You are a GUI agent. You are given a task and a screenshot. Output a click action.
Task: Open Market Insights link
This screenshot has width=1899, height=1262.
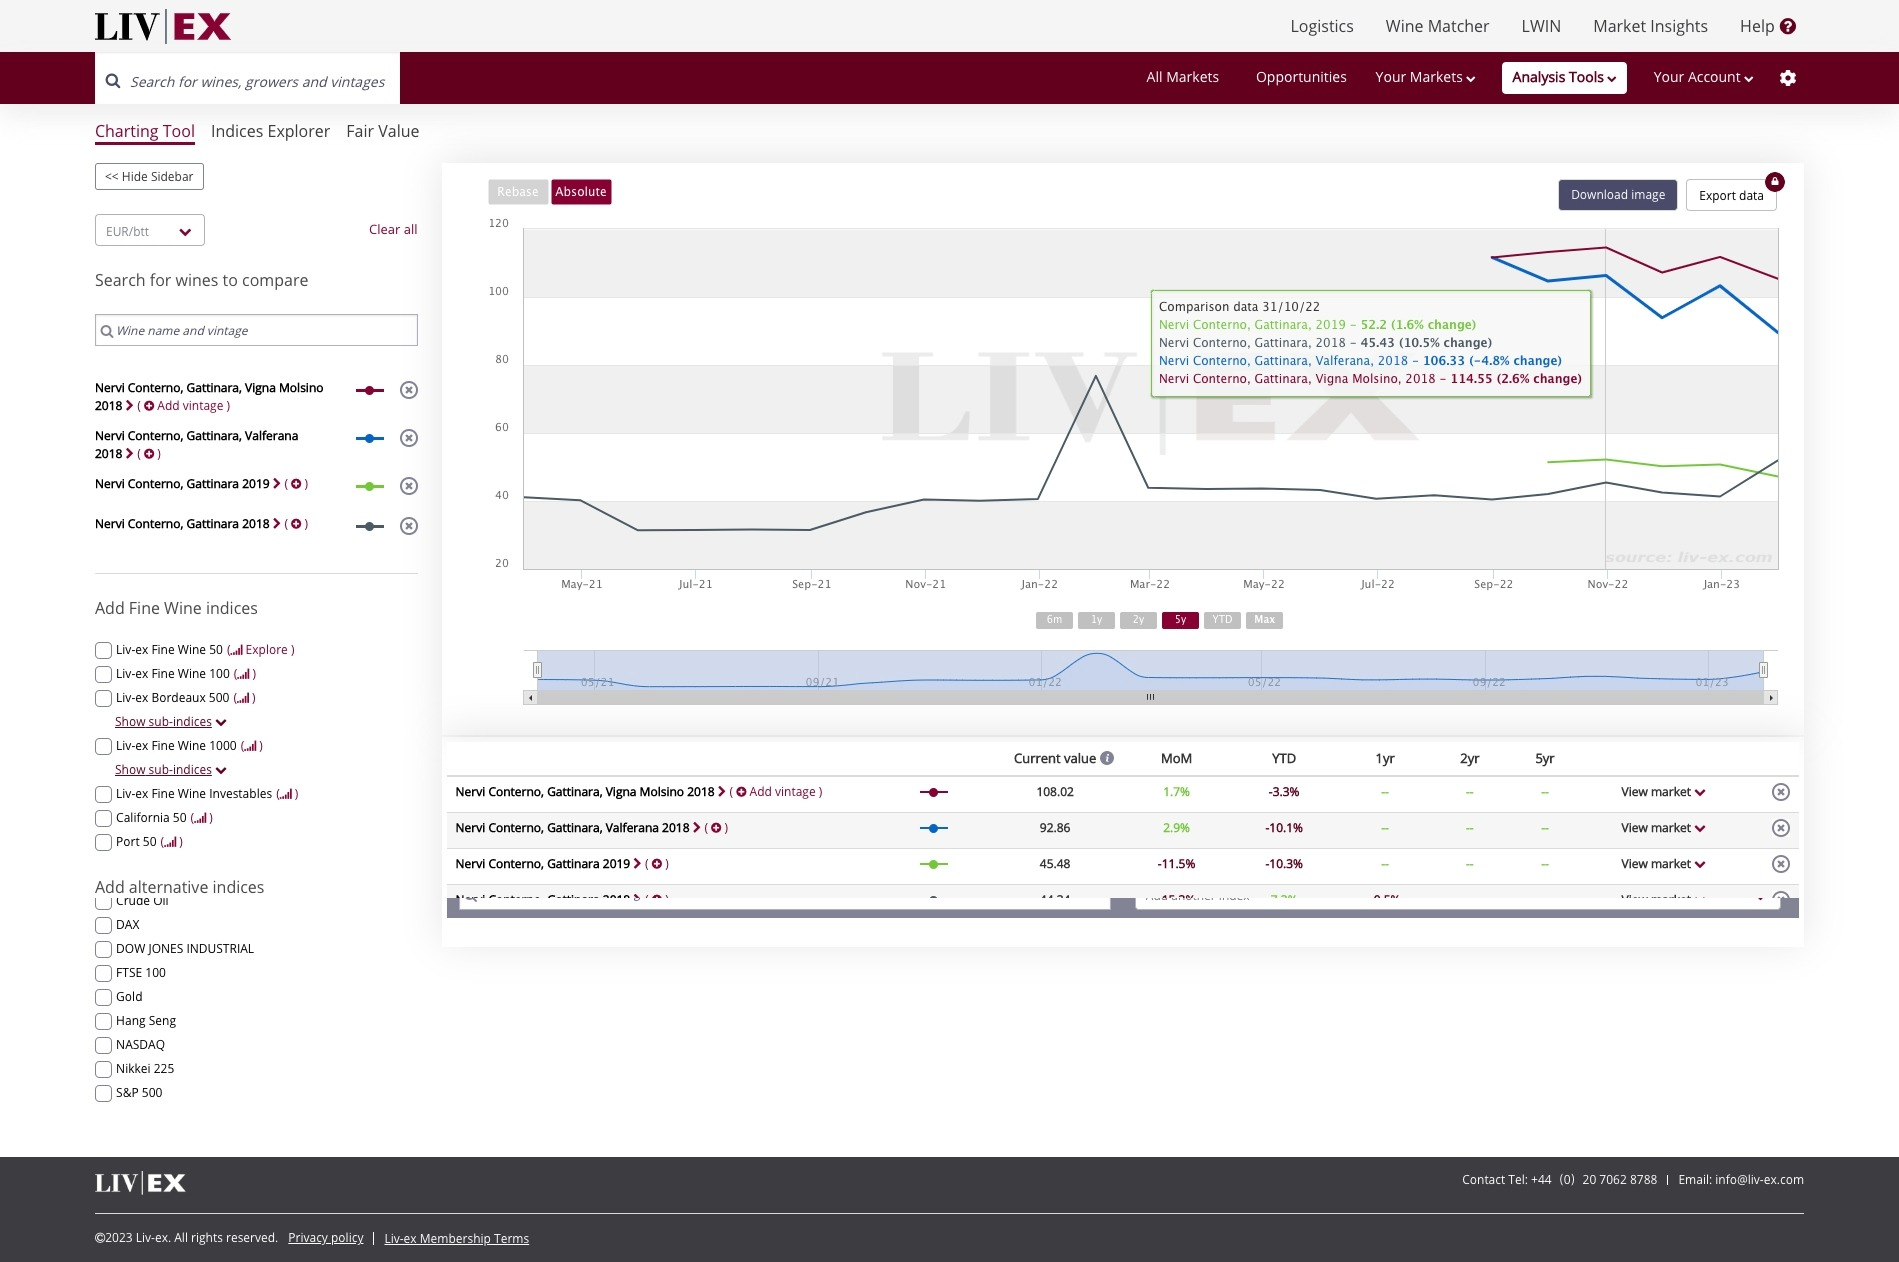click(x=1650, y=26)
